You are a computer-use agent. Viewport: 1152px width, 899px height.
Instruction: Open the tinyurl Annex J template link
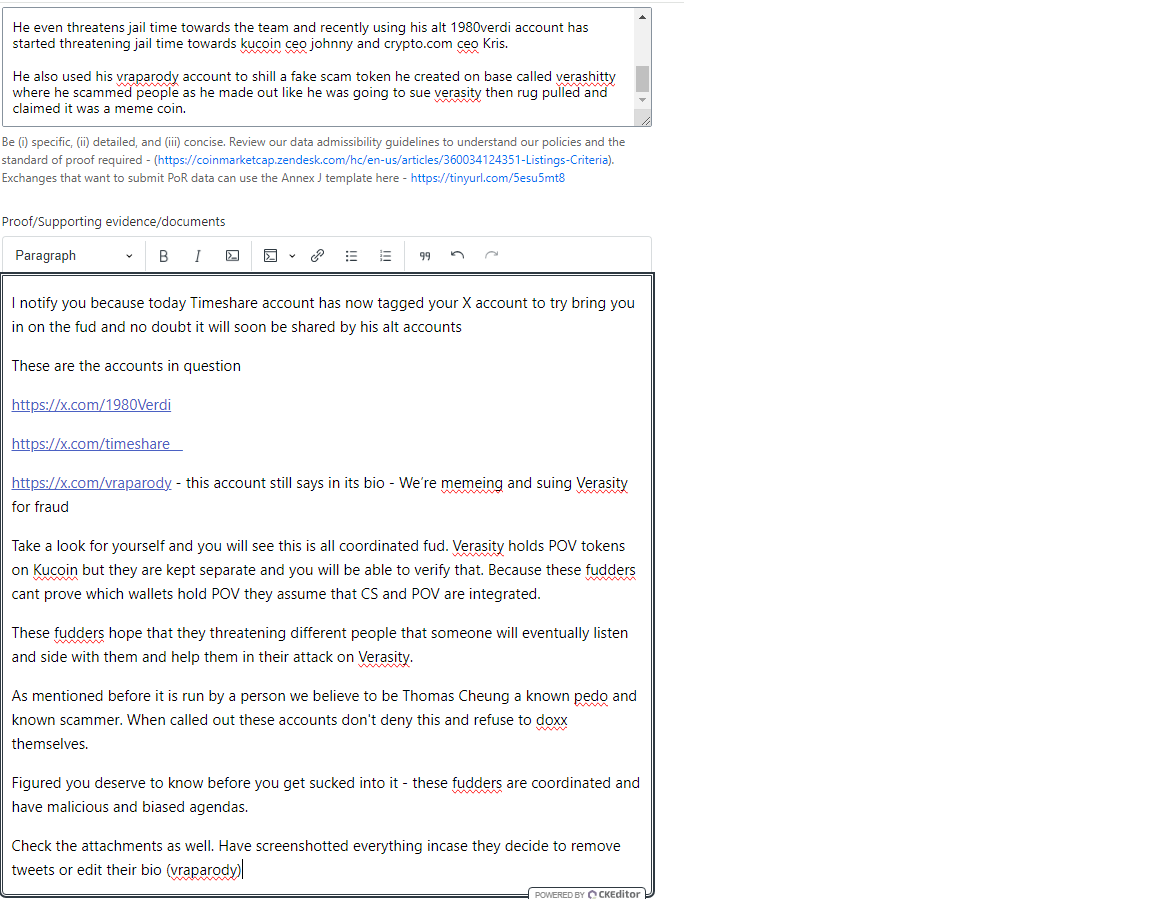click(488, 178)
